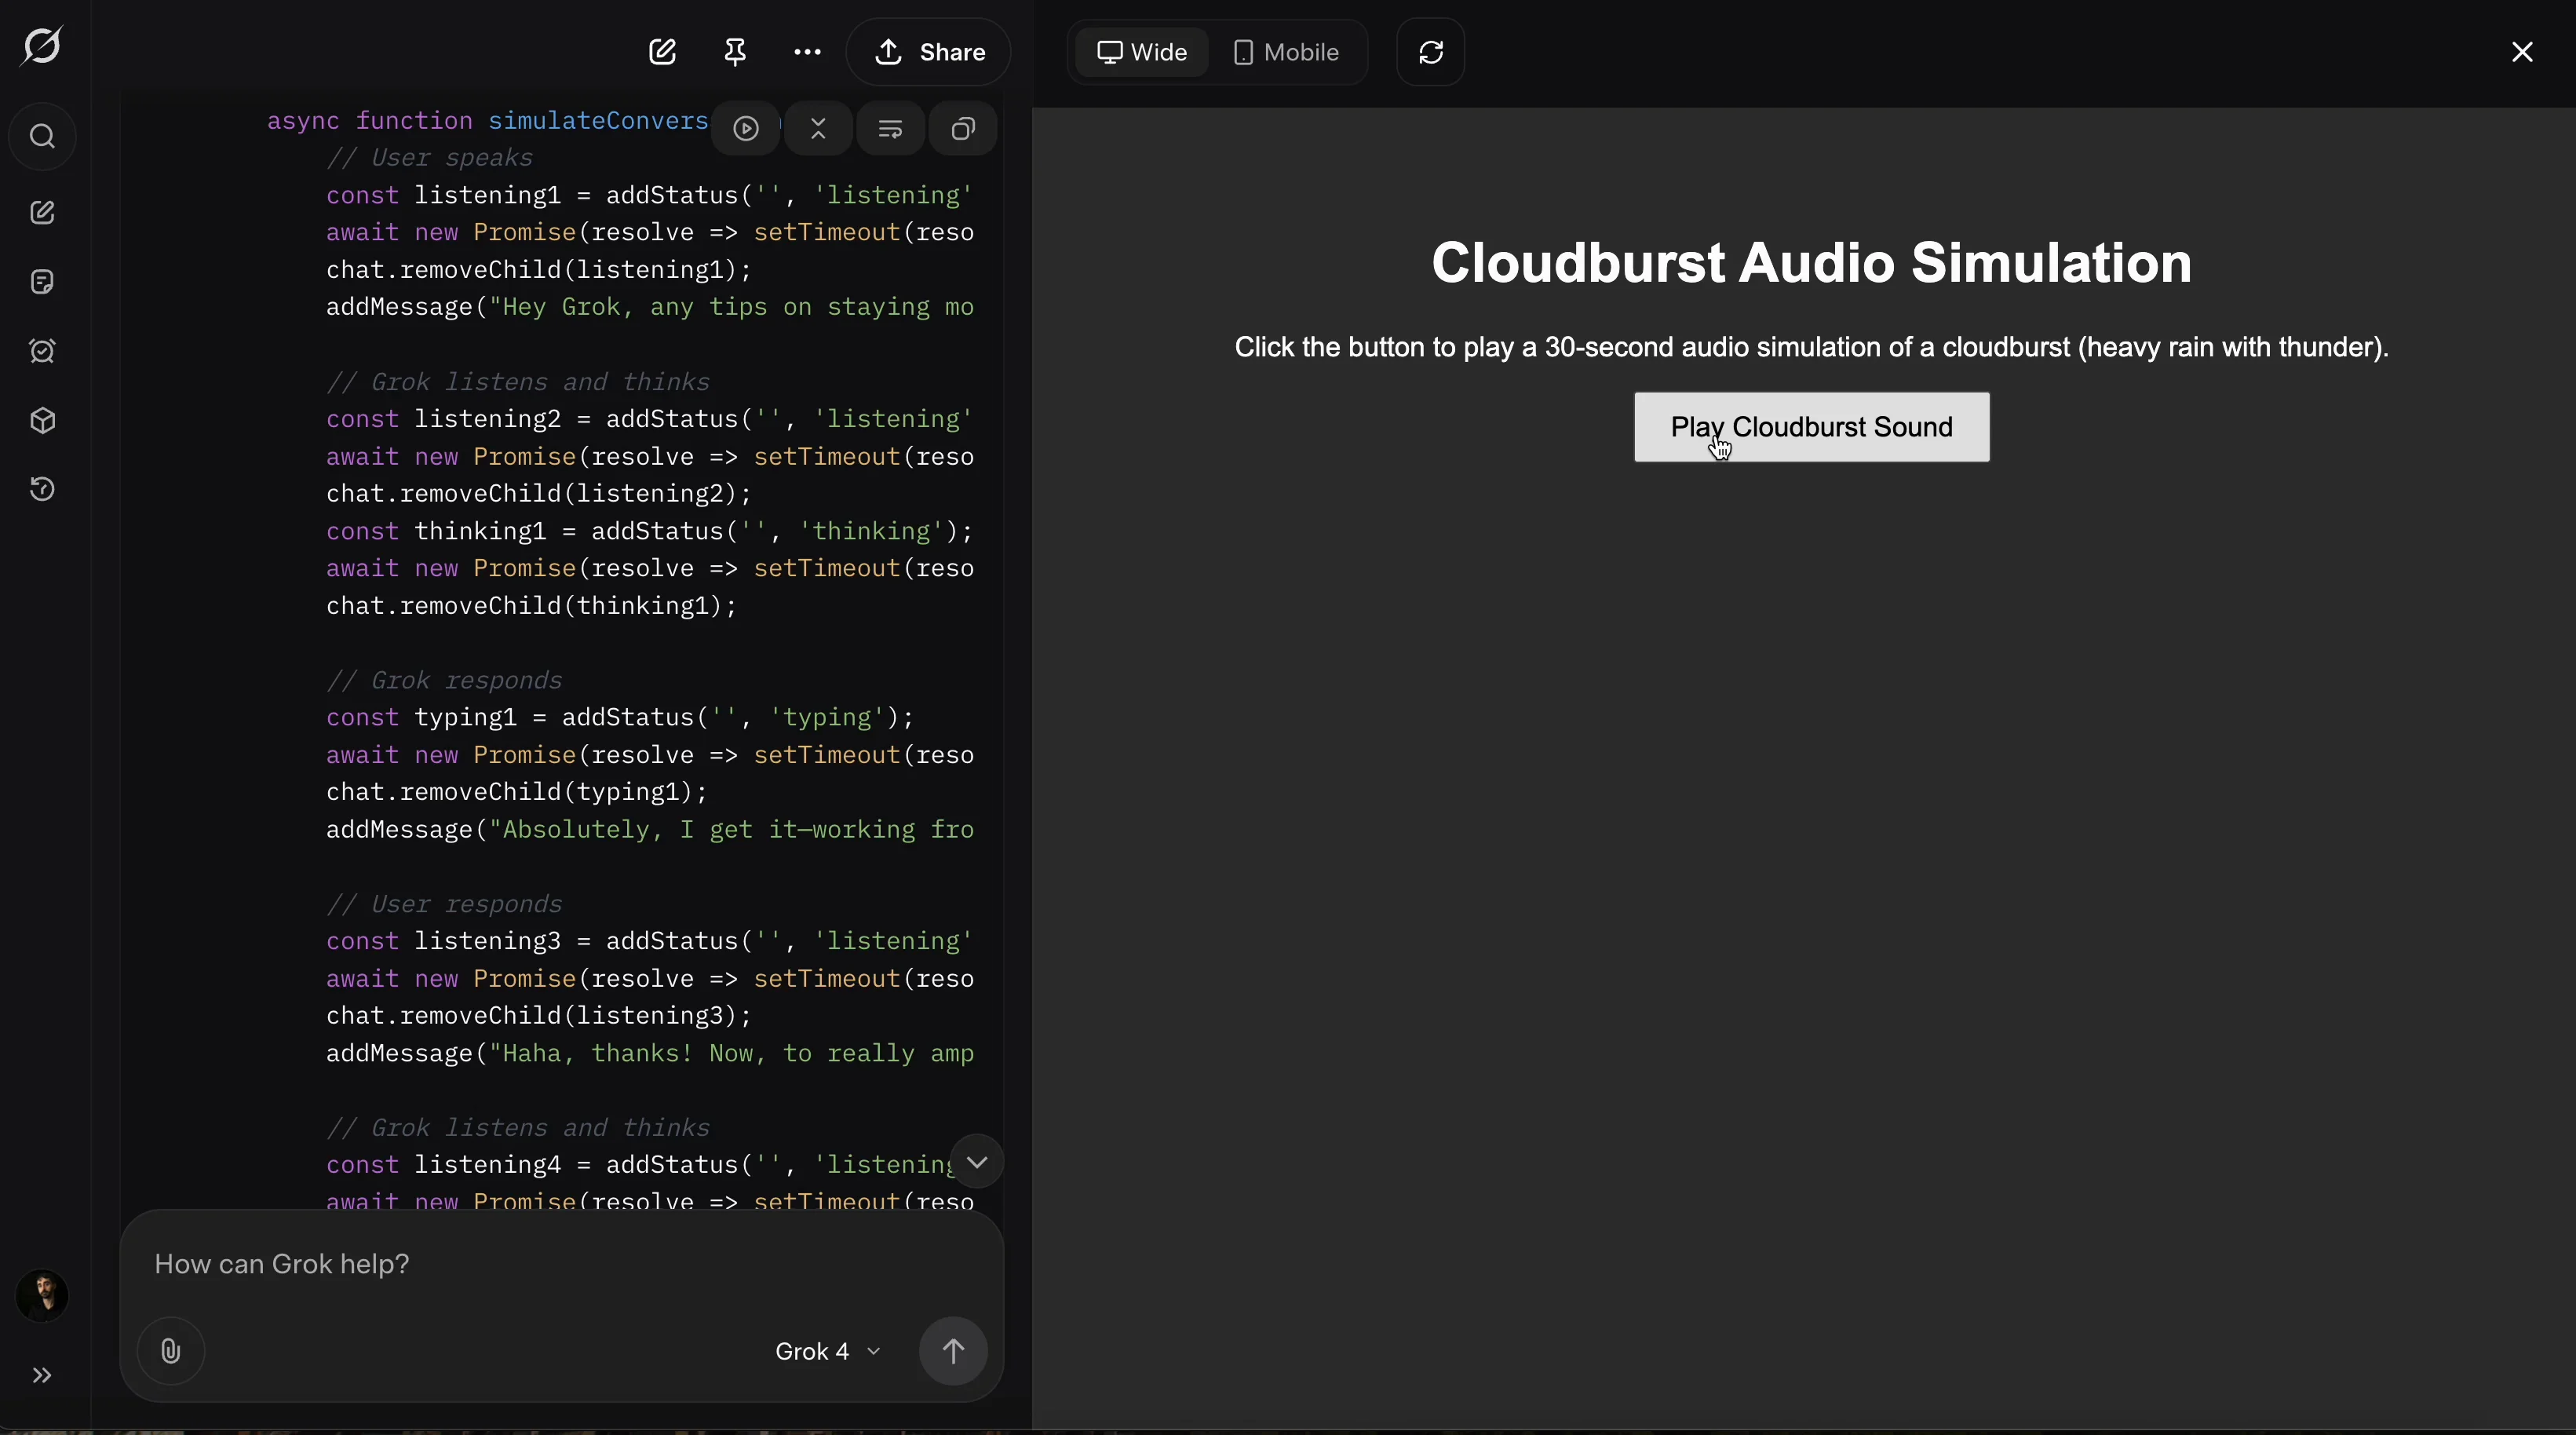
Task: Open the three-dots more options menu
Action: click(x=807, y=52)
